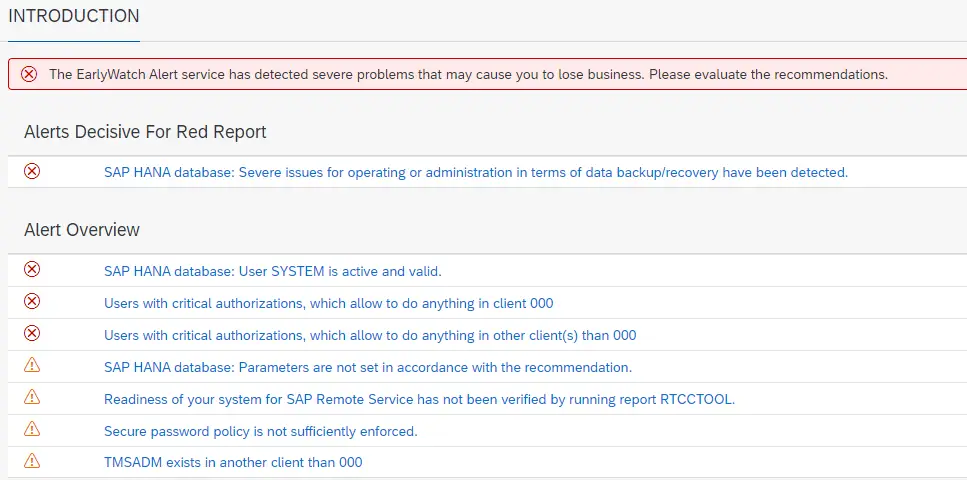Click warning triangle beside TMSADM alert
This screenshot has height=480, width=967.
point(32,461)
